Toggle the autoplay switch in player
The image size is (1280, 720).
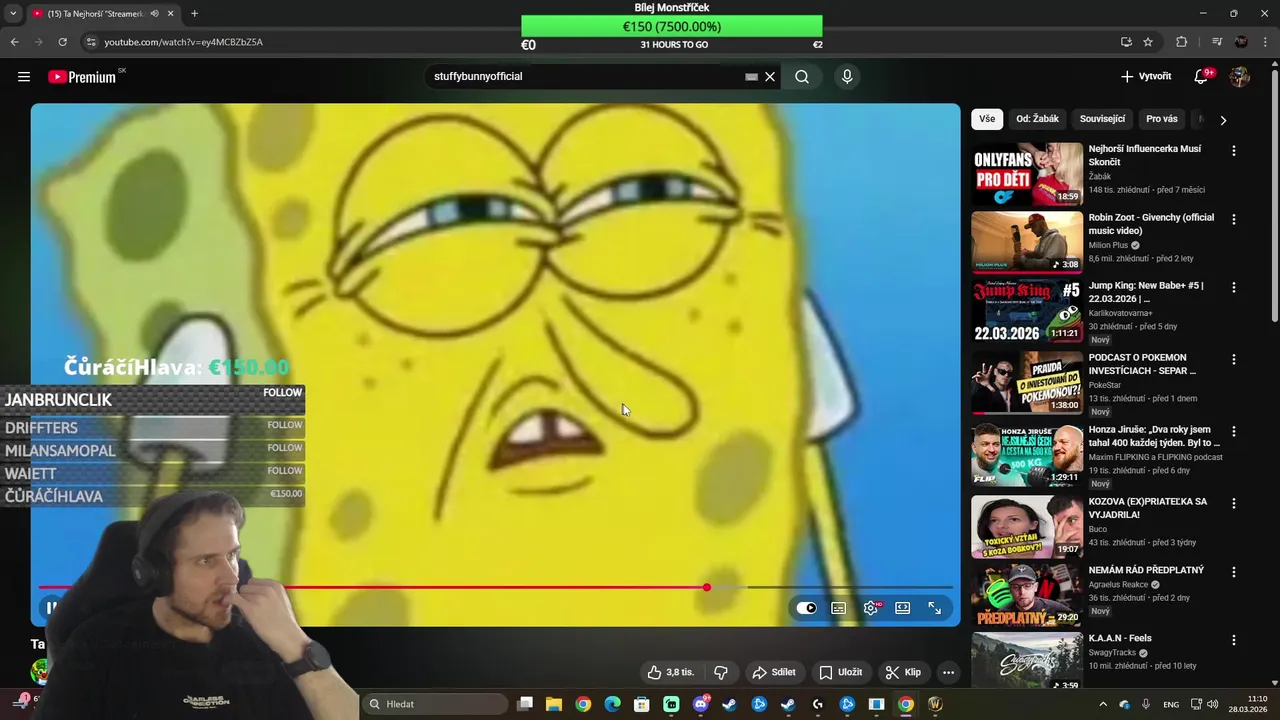[x=807, y=608]
